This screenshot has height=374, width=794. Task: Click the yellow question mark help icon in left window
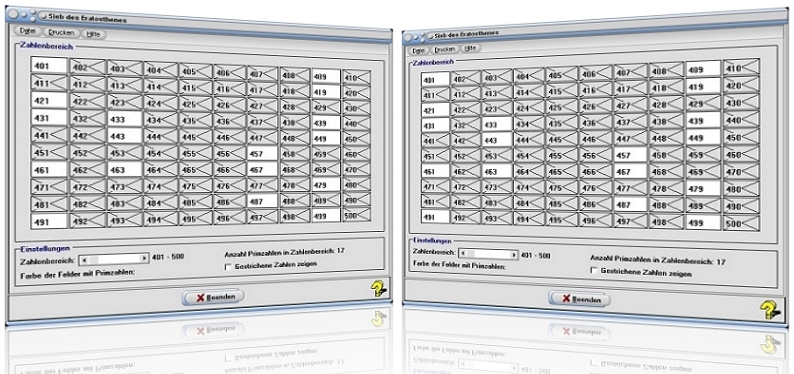point(378,288)
